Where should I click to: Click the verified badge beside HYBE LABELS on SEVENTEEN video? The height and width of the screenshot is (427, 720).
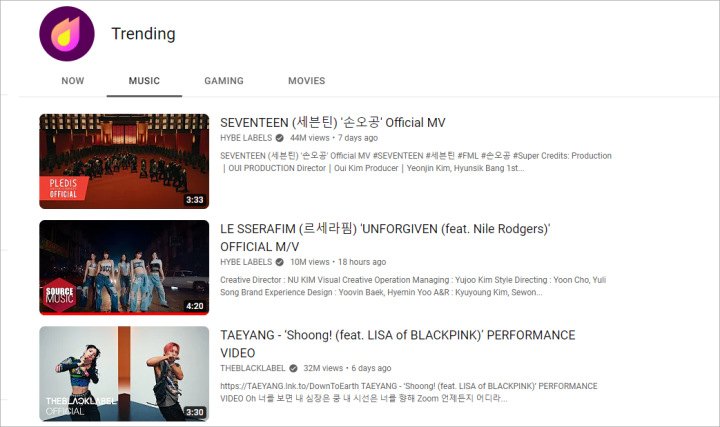point(280,138)
